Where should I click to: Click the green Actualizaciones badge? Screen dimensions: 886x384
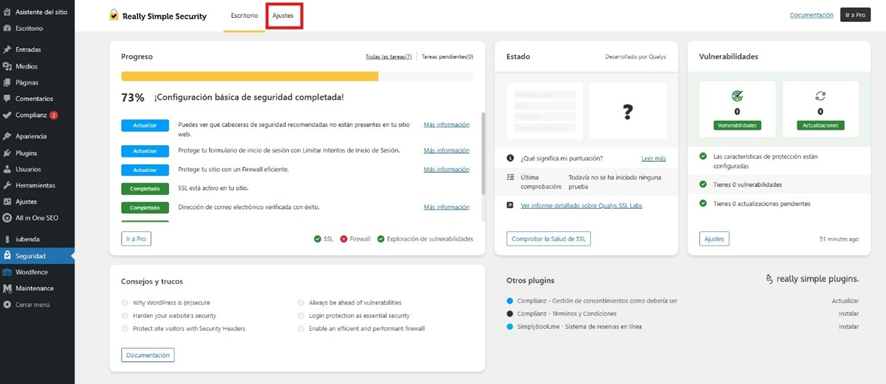coord(820,125)
